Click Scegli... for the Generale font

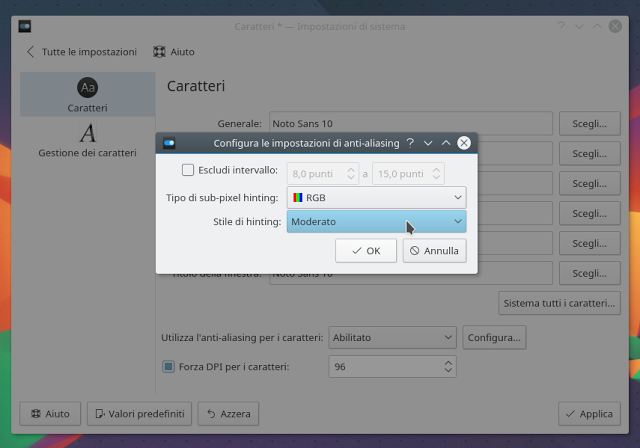coord(589,124)
